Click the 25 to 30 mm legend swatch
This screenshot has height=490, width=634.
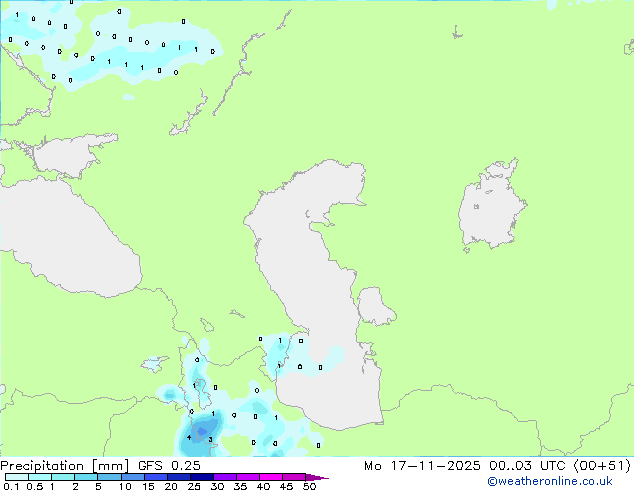[202, 477]
